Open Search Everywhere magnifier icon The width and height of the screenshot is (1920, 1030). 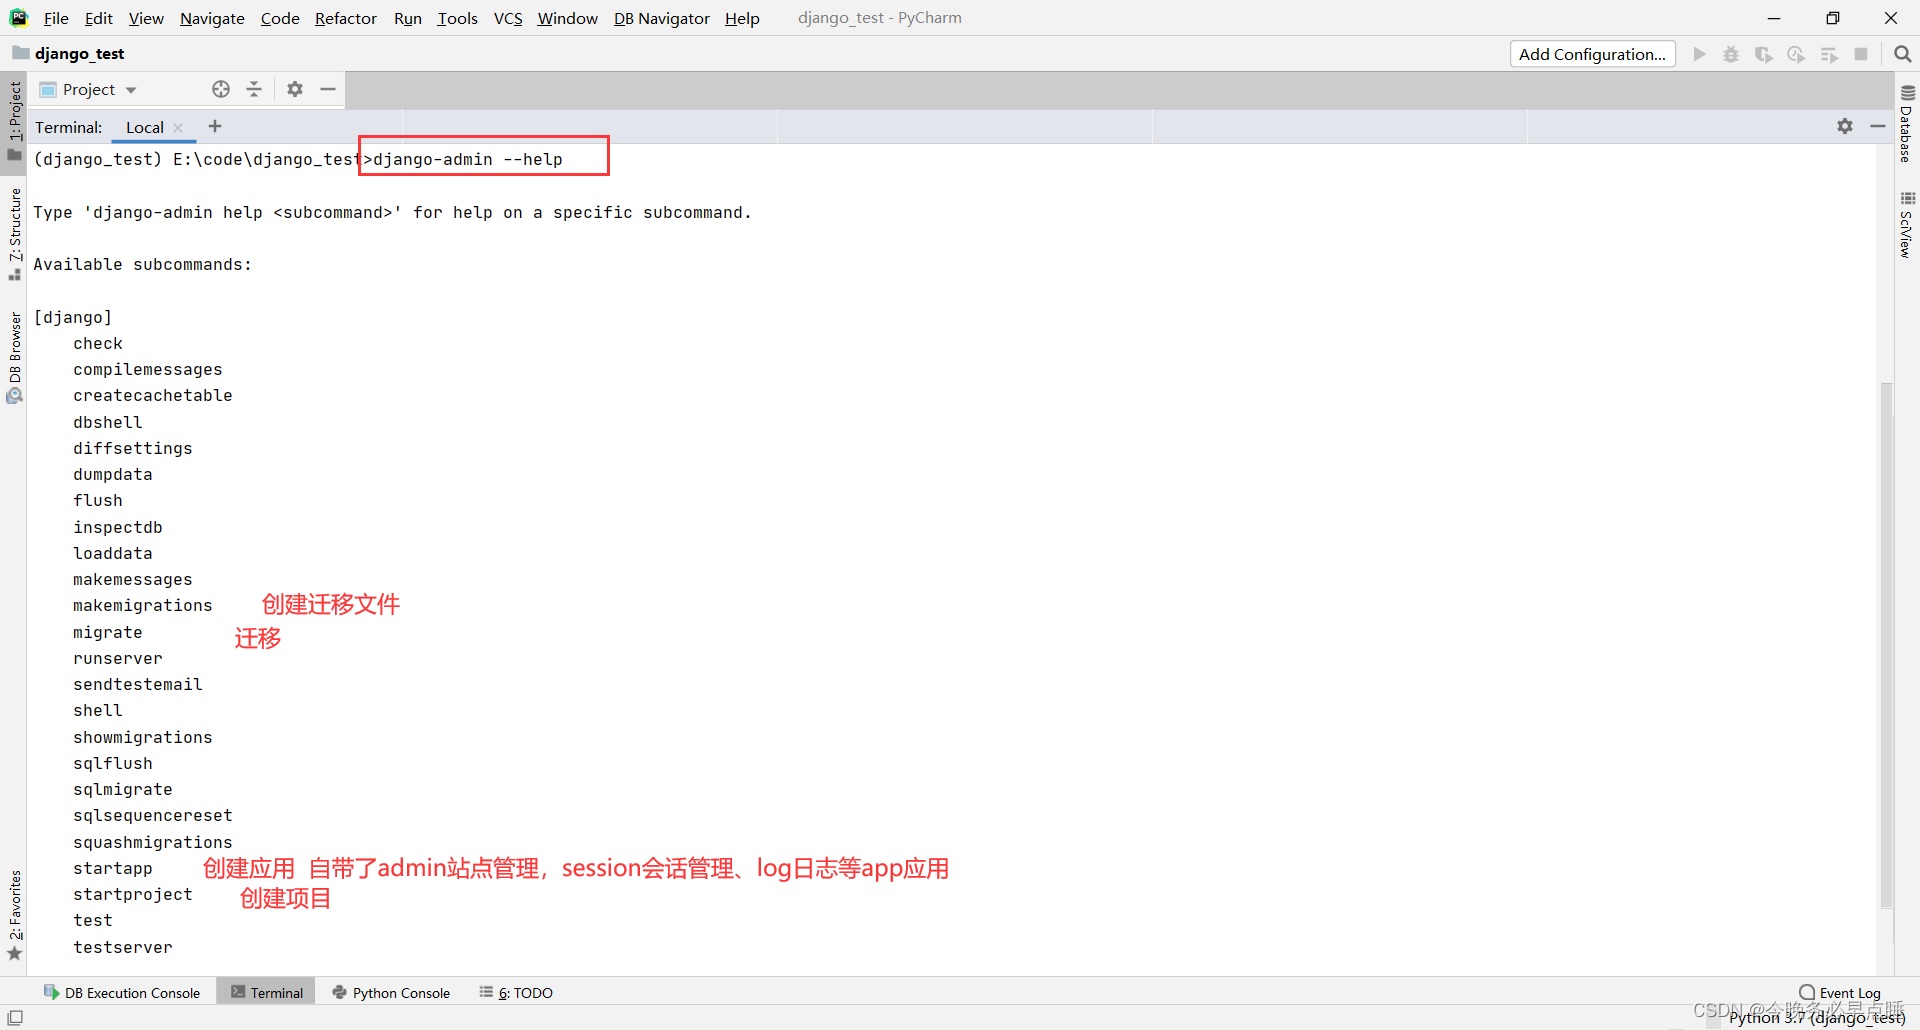coord(1902,54)
